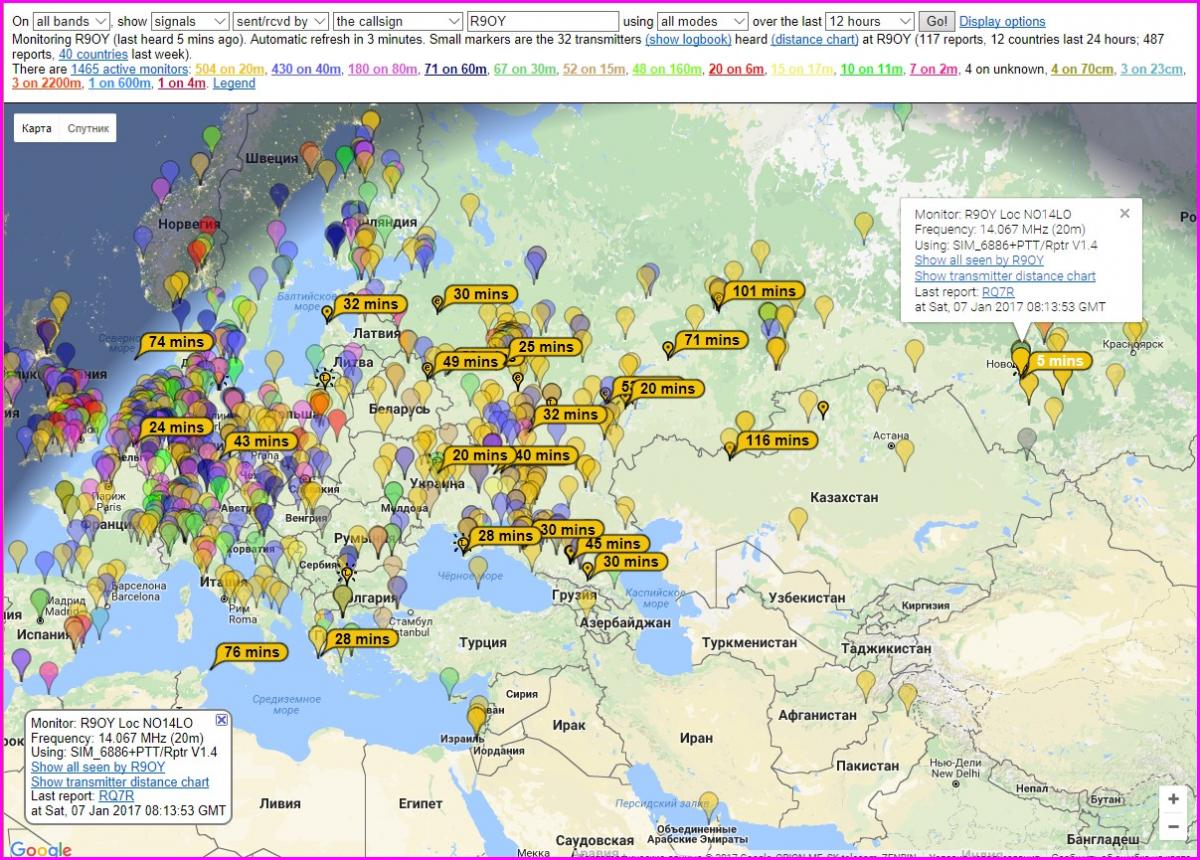This screenshot has width=1200, height=860.
Task: Click the 74 mins marker label
Action: pos(177,341)
